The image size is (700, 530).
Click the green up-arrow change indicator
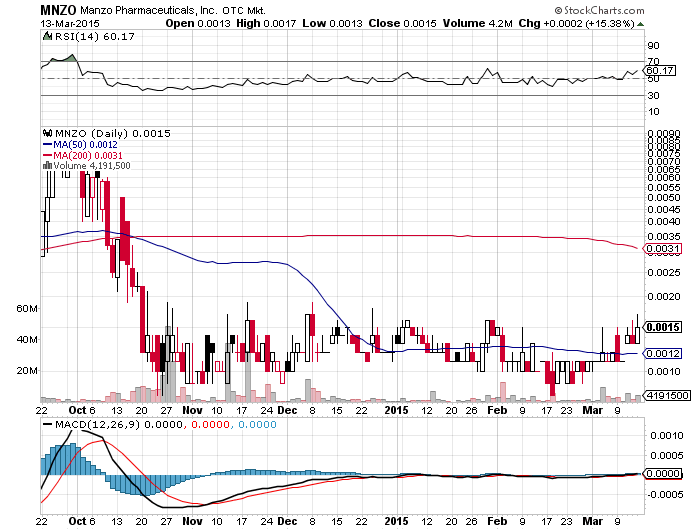click(641, 24)
